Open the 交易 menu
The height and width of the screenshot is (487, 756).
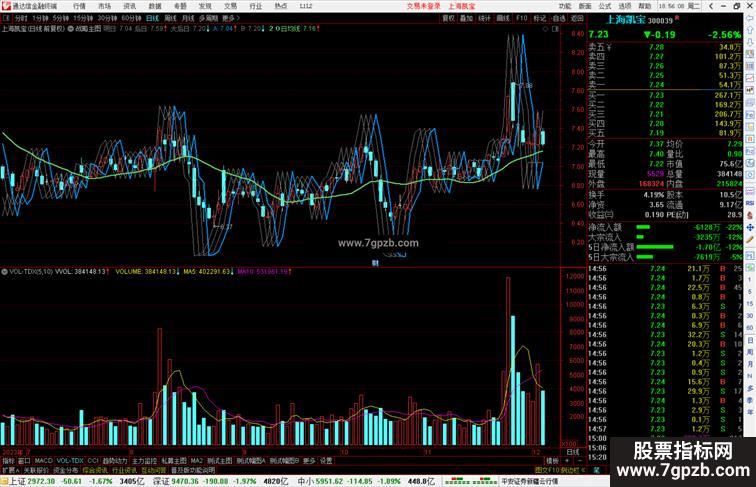[230, 6]
